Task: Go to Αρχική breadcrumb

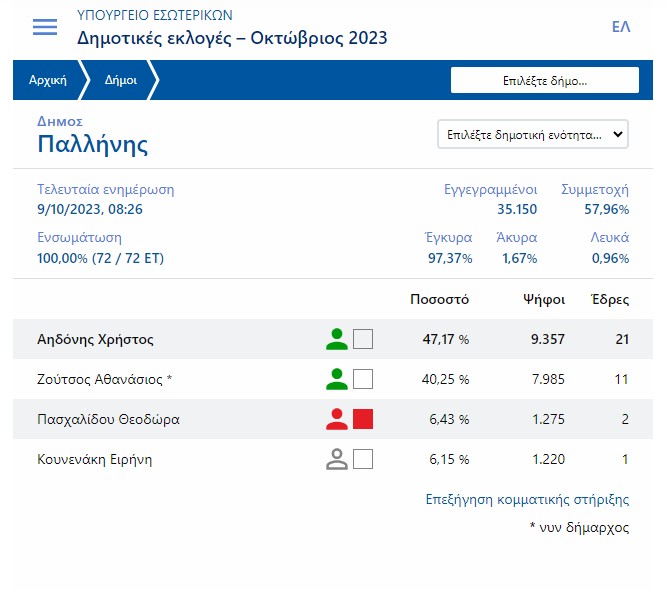Action: (x=48, y=80)
